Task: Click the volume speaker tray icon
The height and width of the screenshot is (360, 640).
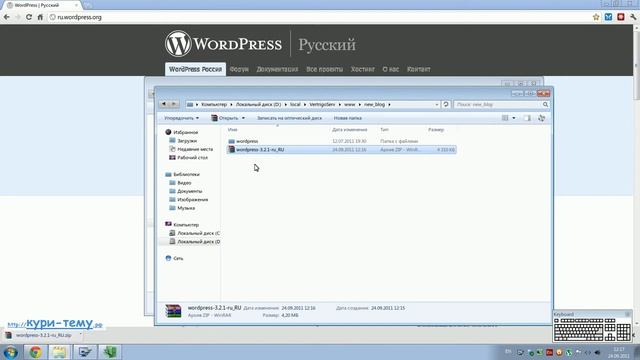Action: pyautogui.click(x=598, y=352)
